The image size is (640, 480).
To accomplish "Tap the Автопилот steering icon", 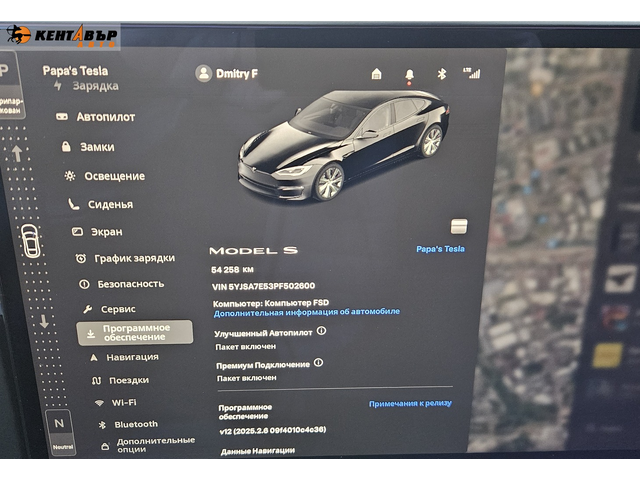I will pyautogui.click(x=62, y=117).
